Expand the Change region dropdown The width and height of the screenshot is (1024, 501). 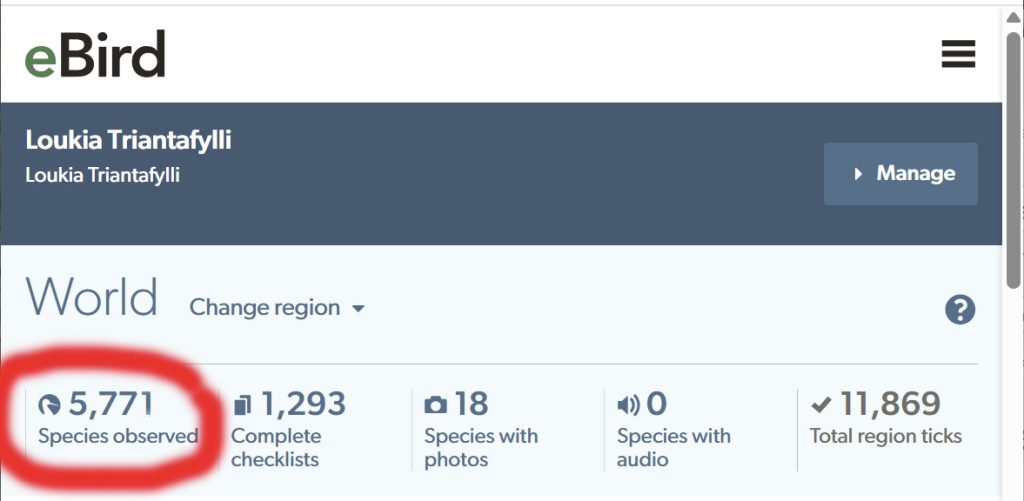pyautogui.click(x=276, y=308)
